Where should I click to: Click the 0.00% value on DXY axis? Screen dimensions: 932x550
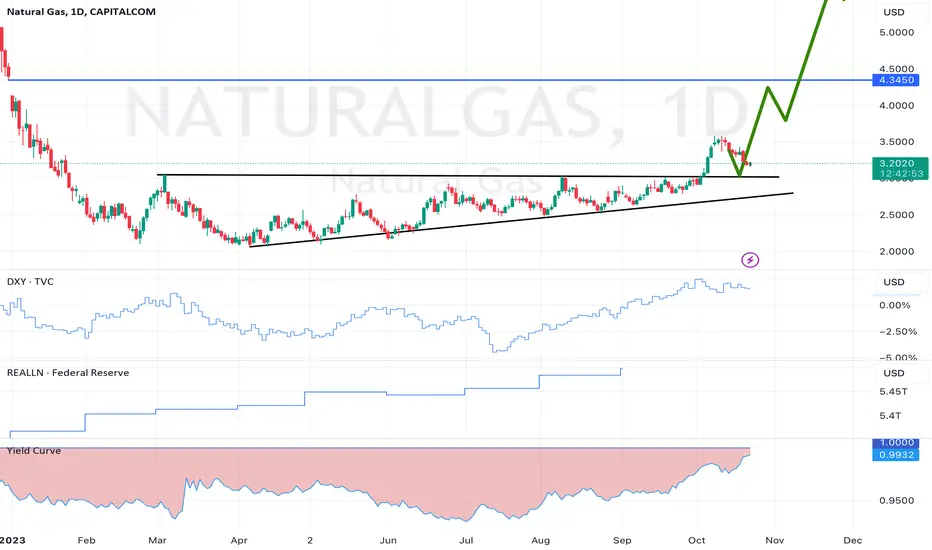[x=895, y=305]
